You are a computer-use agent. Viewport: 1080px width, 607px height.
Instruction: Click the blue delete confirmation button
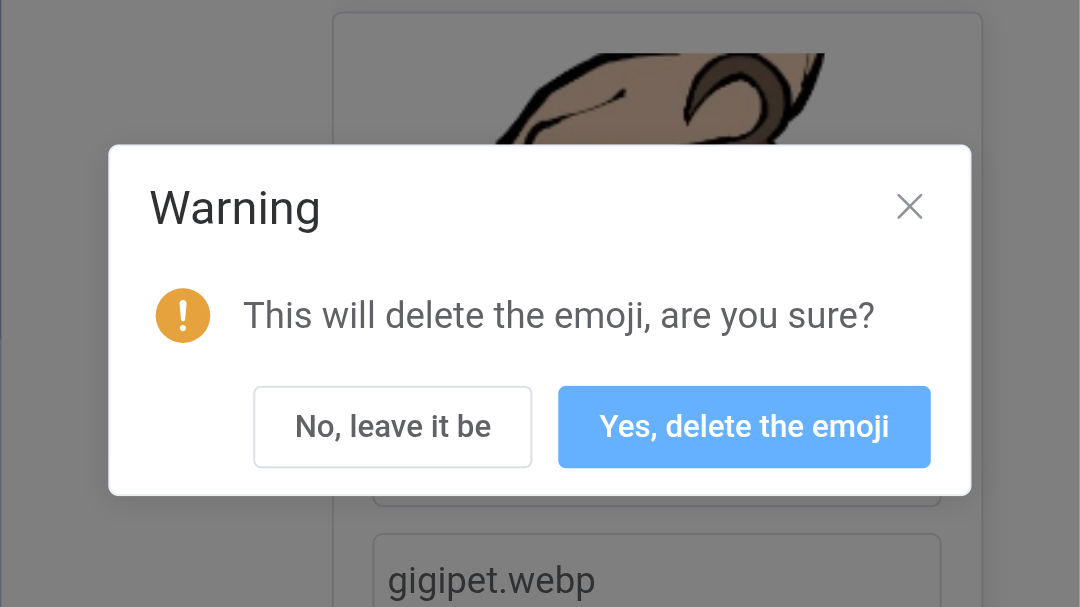744,427
